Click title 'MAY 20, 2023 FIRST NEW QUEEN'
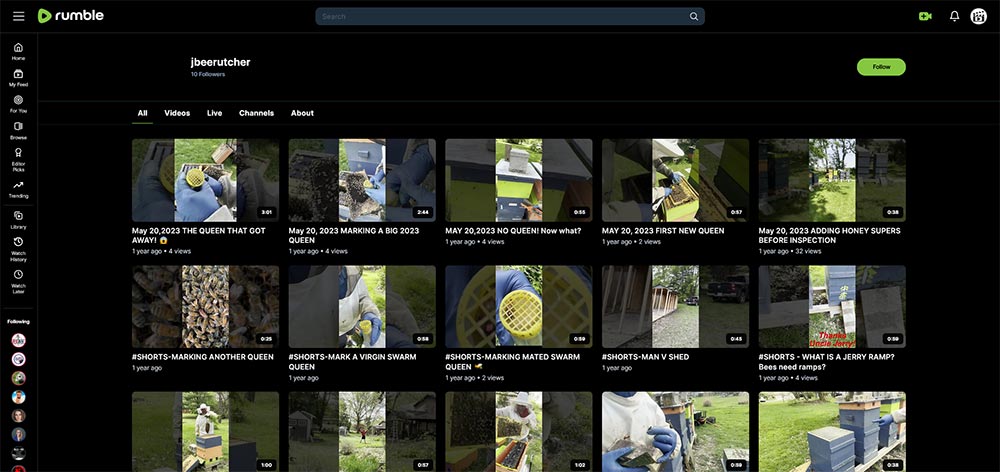 (x=663, y=231)
